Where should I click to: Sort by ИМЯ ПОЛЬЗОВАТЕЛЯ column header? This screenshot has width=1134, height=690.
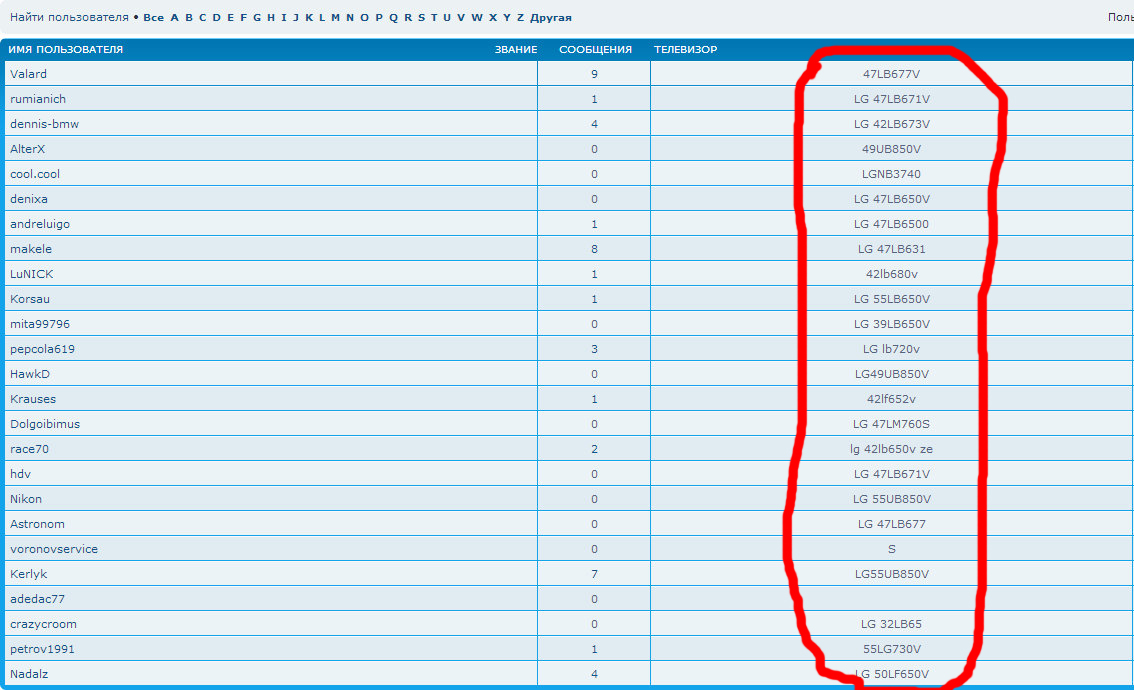click(x=66, y=50)
